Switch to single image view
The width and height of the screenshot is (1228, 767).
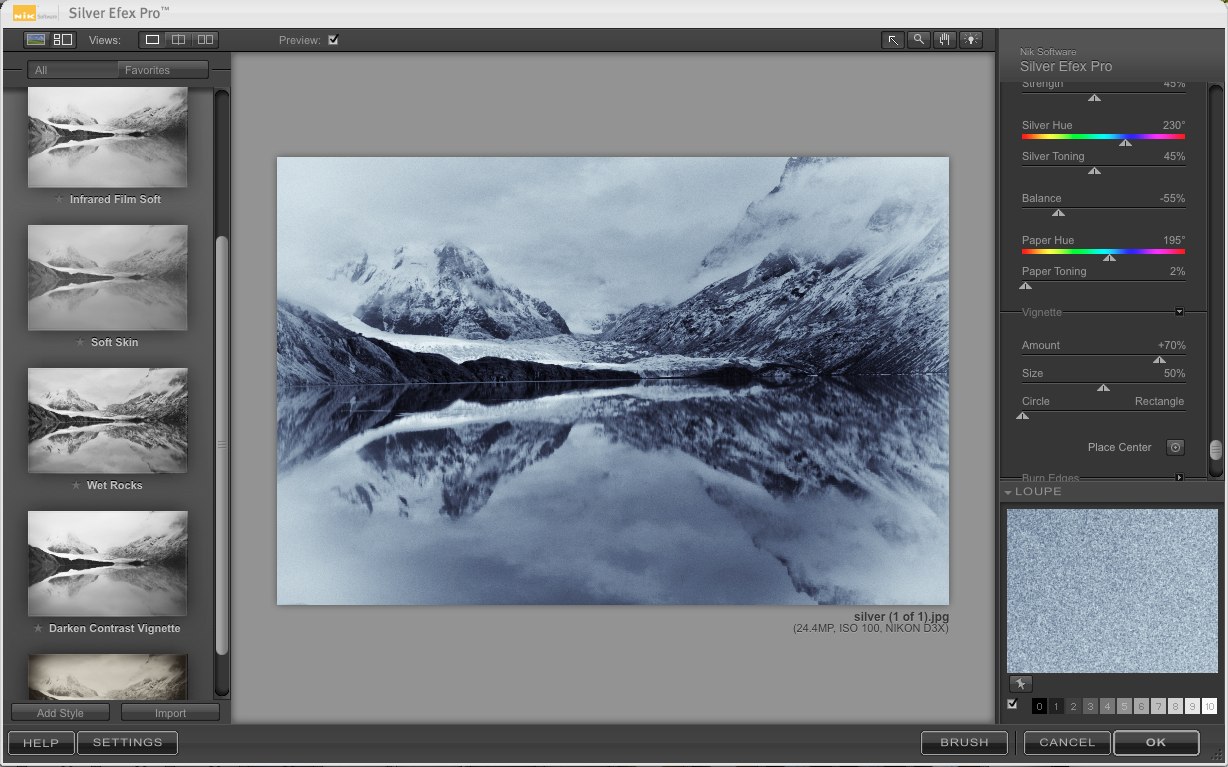pyautogui.click(x=152, y=40)
